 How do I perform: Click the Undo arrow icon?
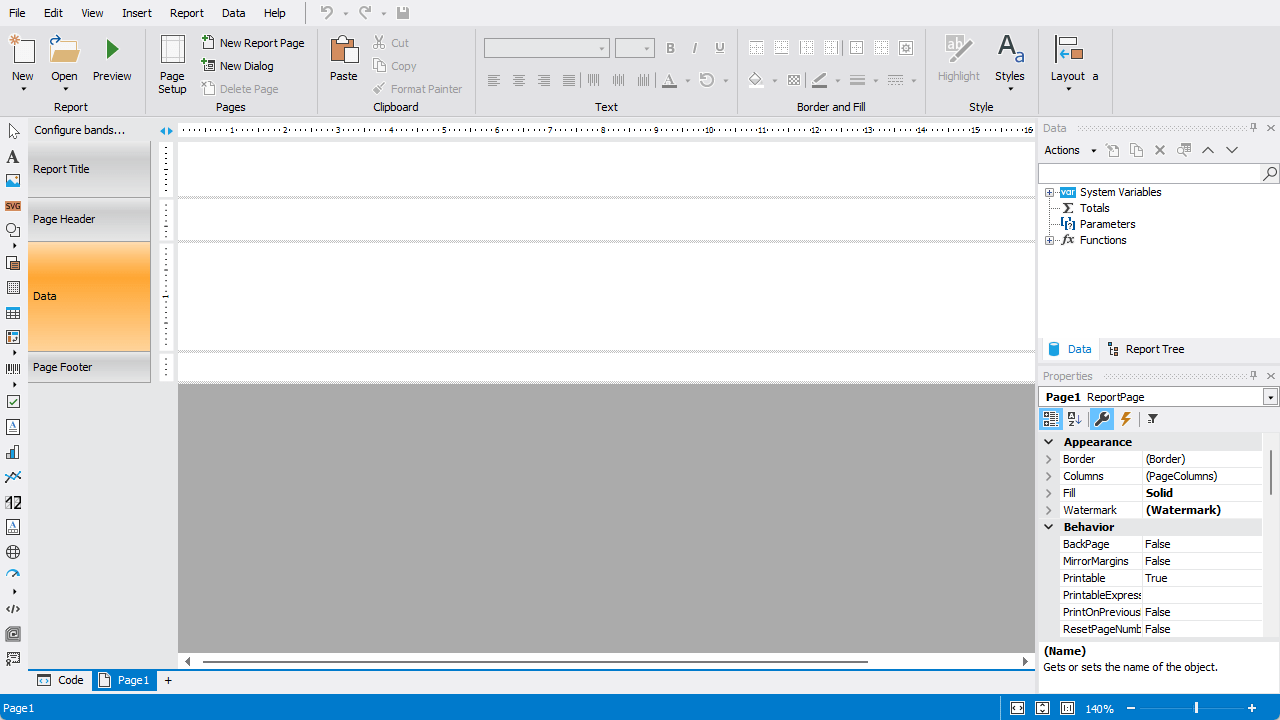pyautogui.click(x=327, y=13)
